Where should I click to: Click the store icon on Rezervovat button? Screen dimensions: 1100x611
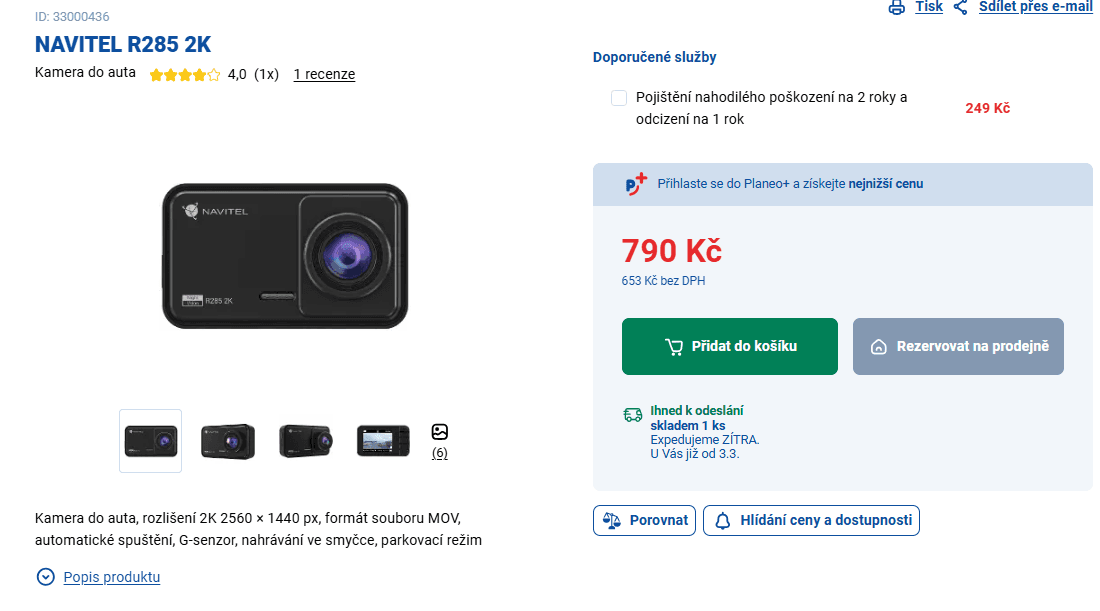point(880,345)
